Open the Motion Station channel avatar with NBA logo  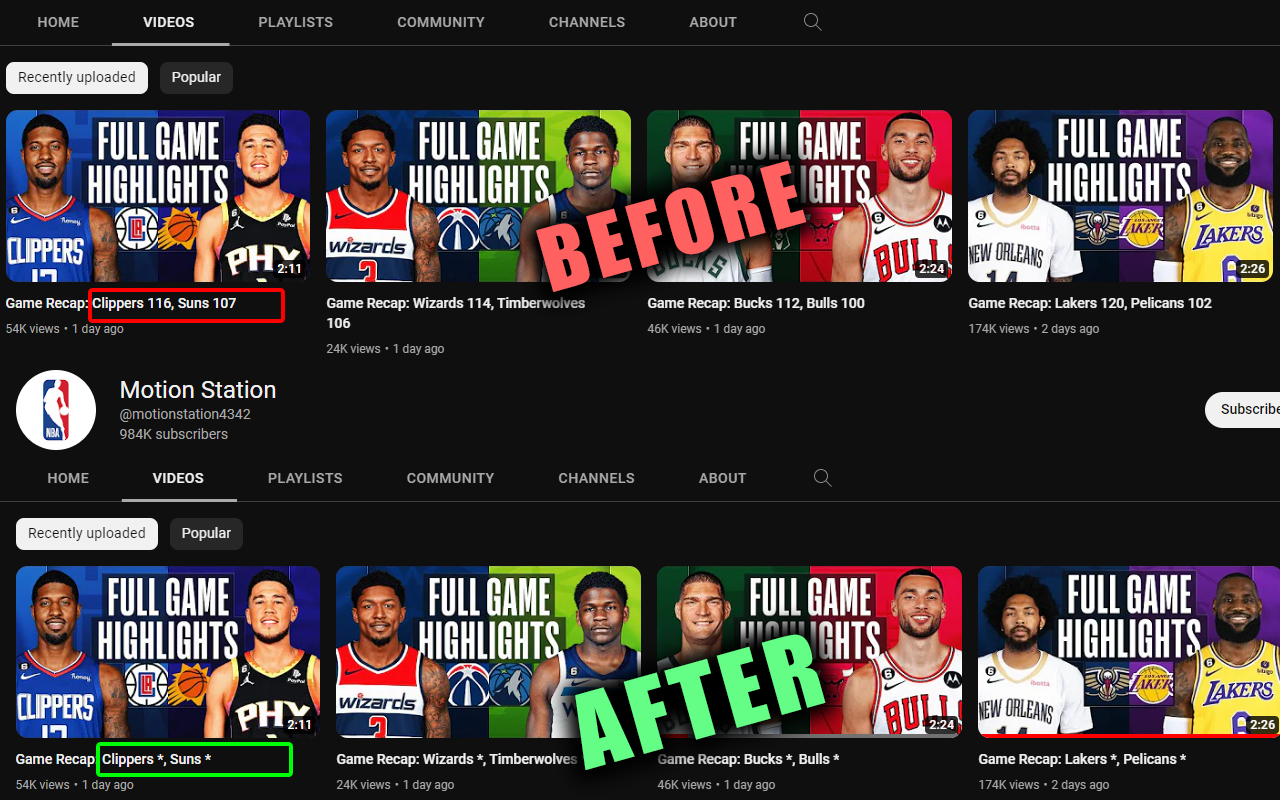pyautogui.click(x=56, y=409)
